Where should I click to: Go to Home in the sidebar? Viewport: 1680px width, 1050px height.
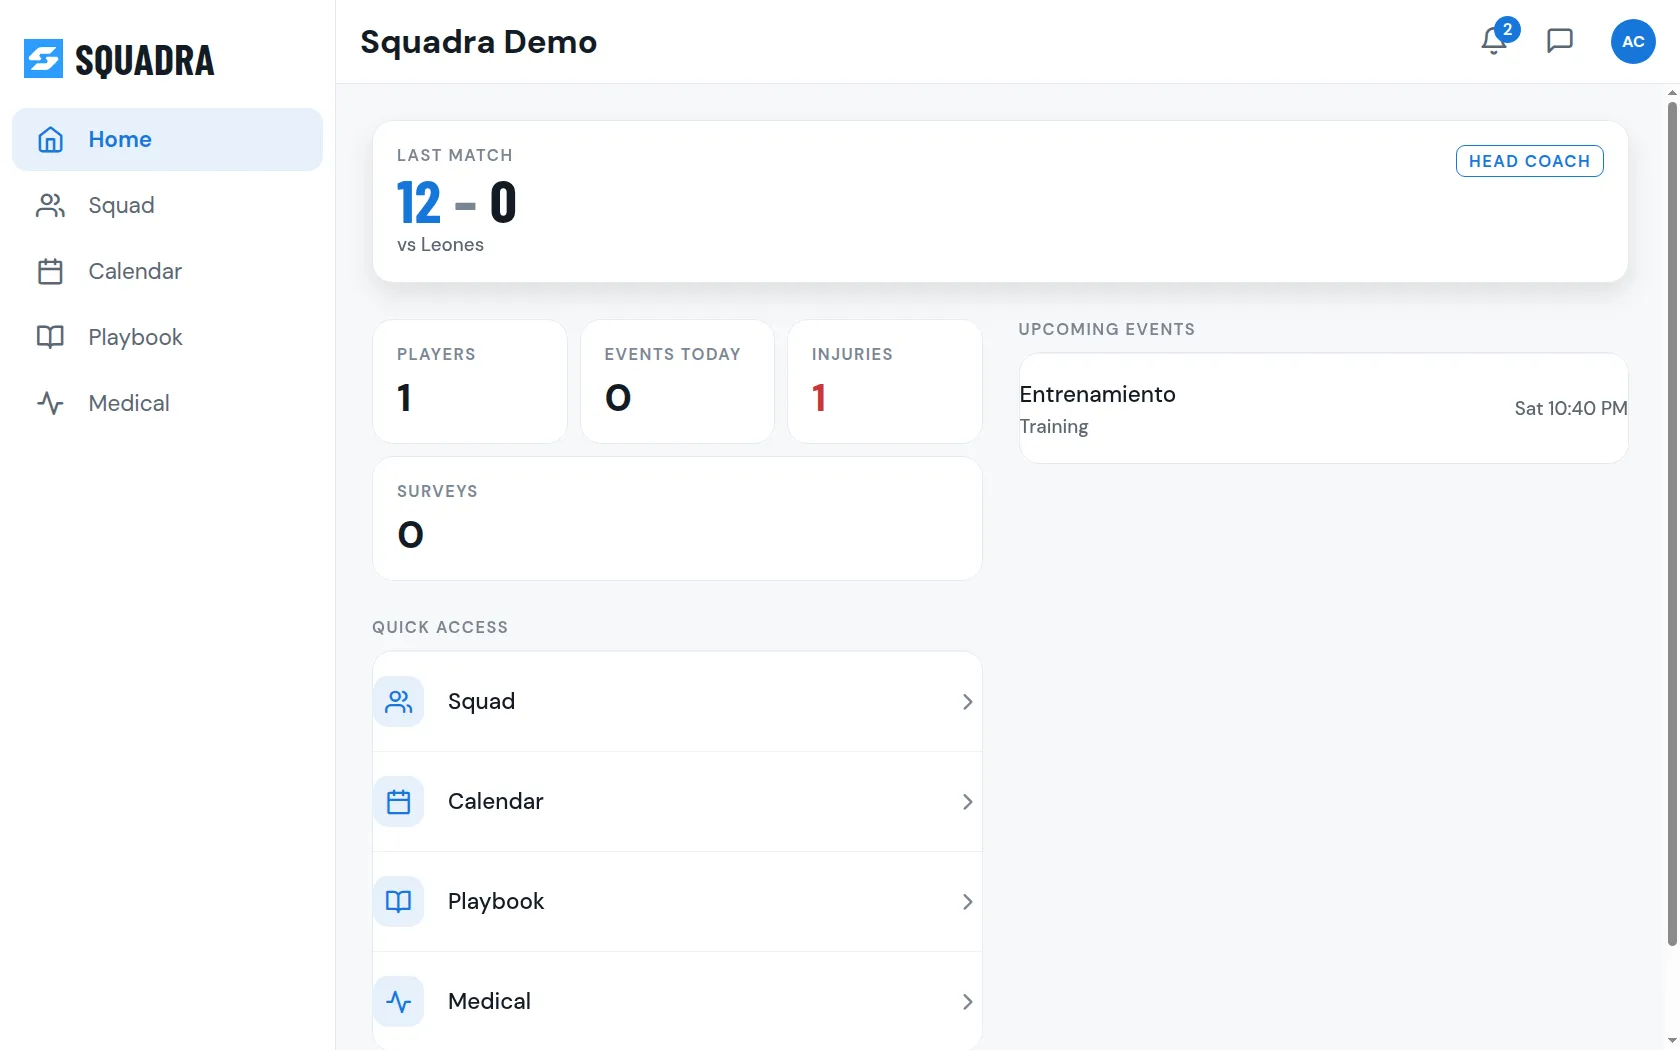coord(167,139)
